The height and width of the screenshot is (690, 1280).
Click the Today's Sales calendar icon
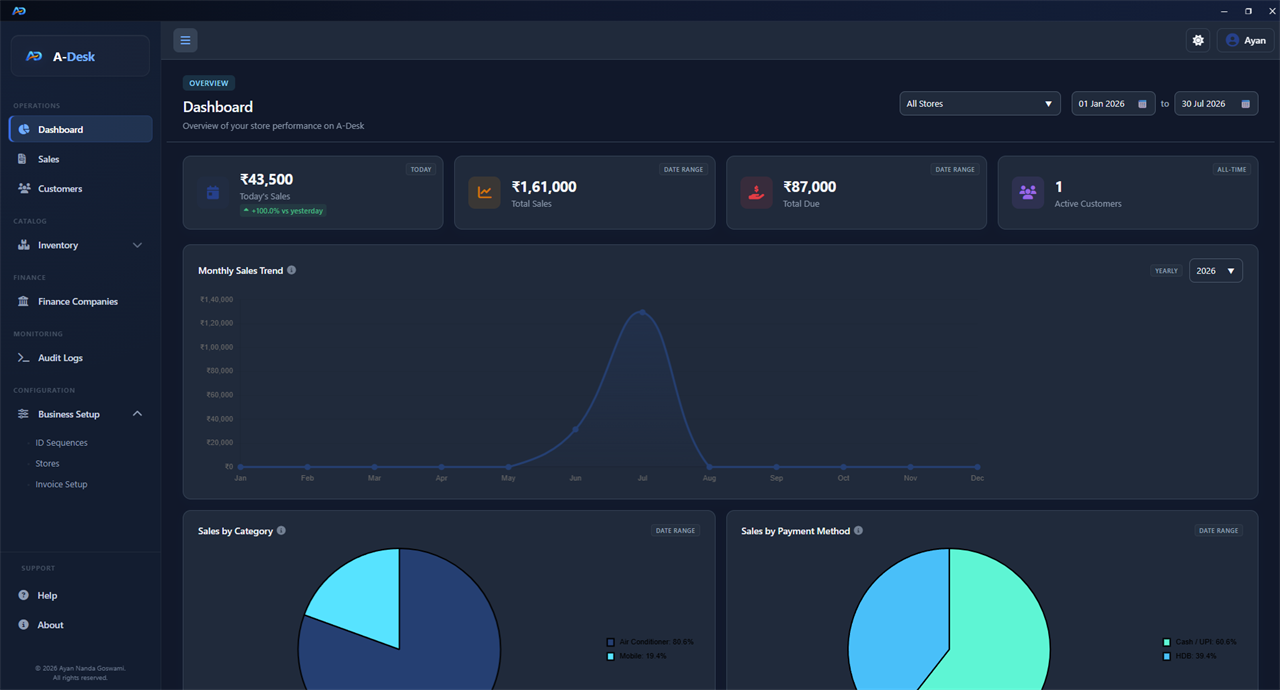pos(213,193)
